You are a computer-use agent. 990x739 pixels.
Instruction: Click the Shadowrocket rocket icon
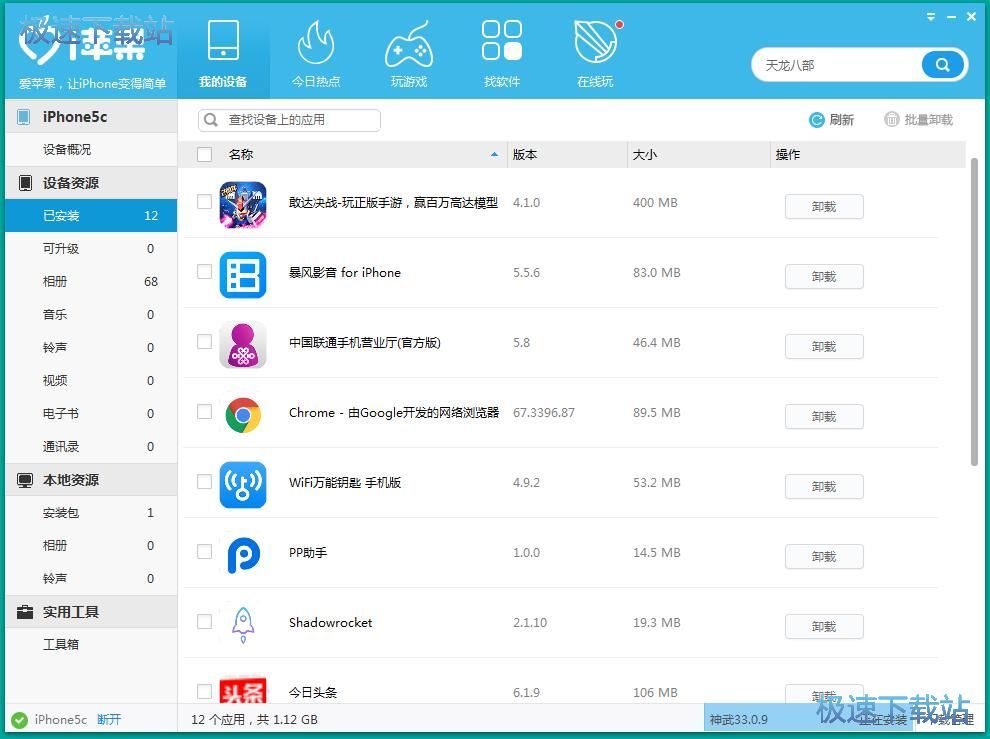point(243,625)
